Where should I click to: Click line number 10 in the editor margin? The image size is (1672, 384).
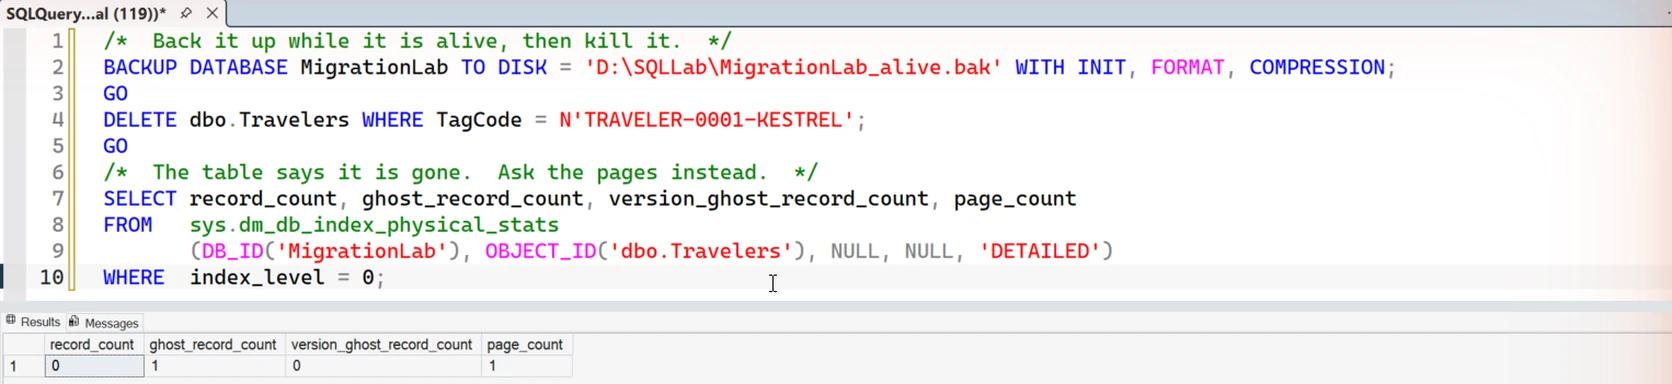pos(51,277)
